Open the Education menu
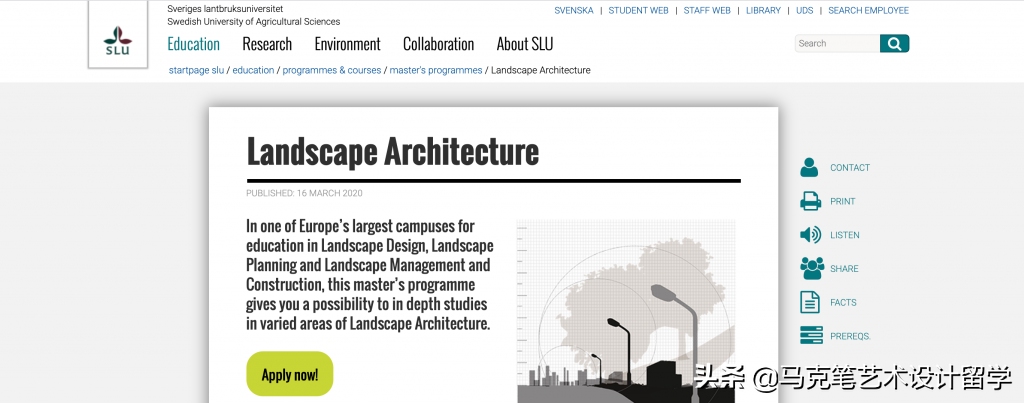Viewport: 1024px width, 403px height. [x=193, y=44]
